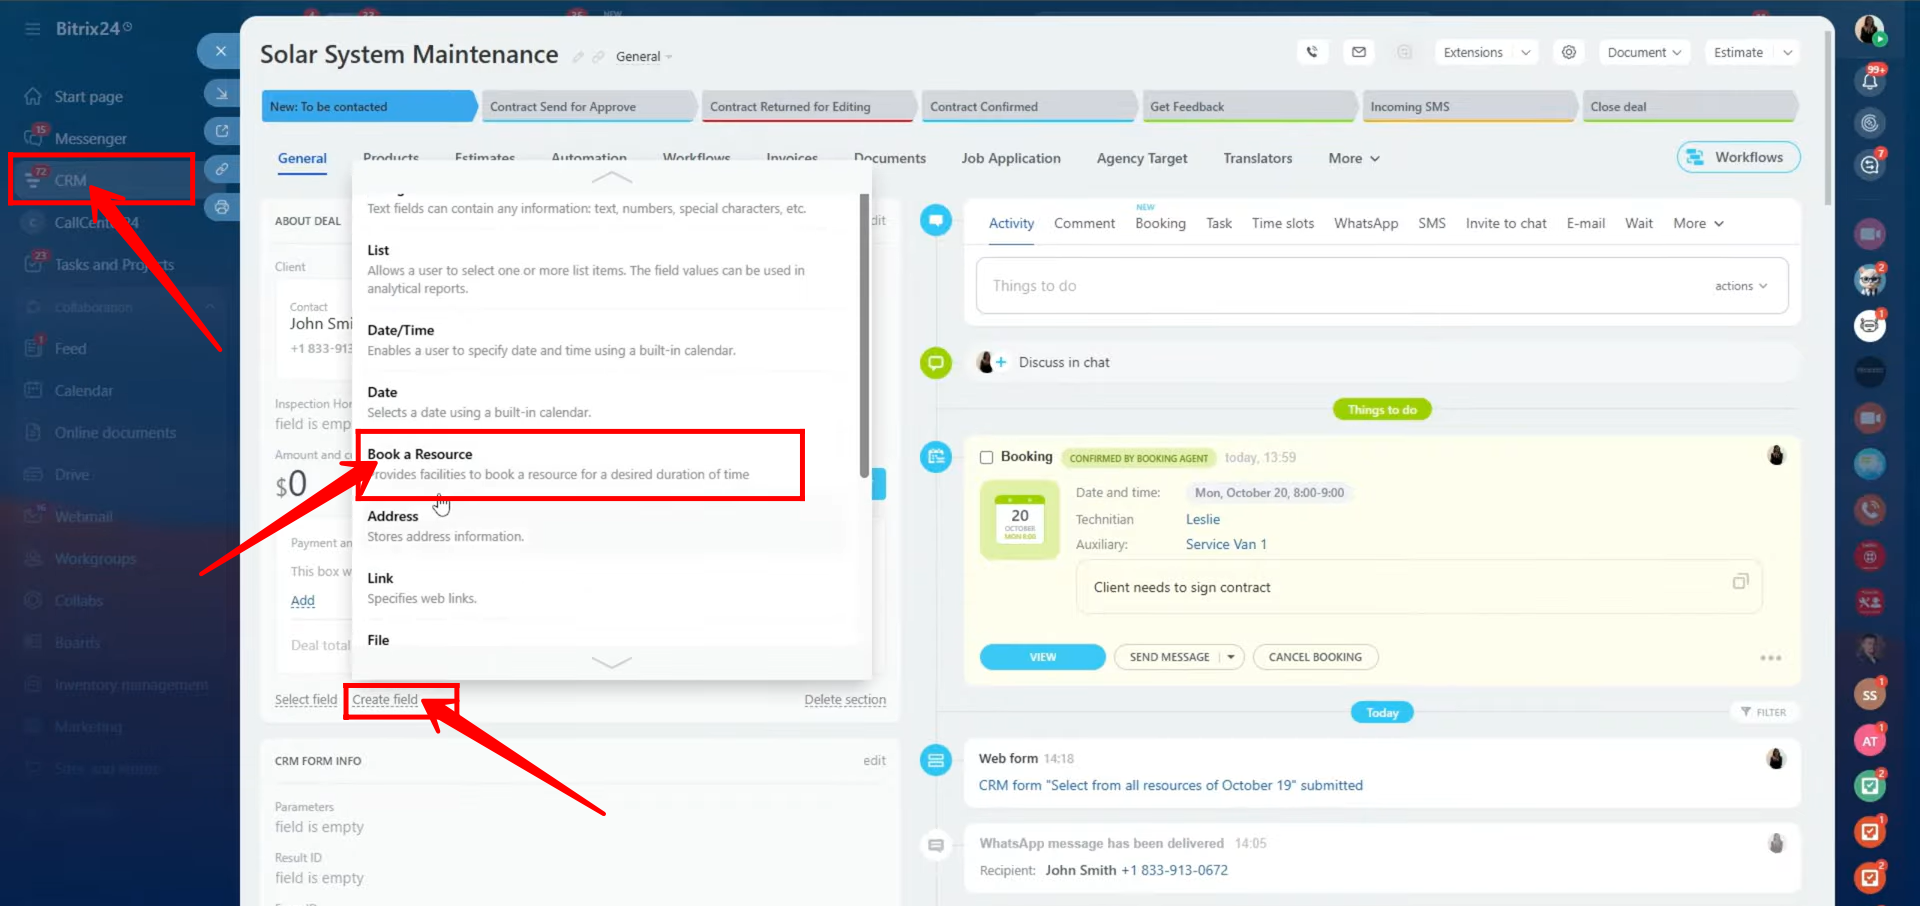Click the Cancel Booking button
1920x906 pixels.
pyautogui.click(x=1314, y=657)
